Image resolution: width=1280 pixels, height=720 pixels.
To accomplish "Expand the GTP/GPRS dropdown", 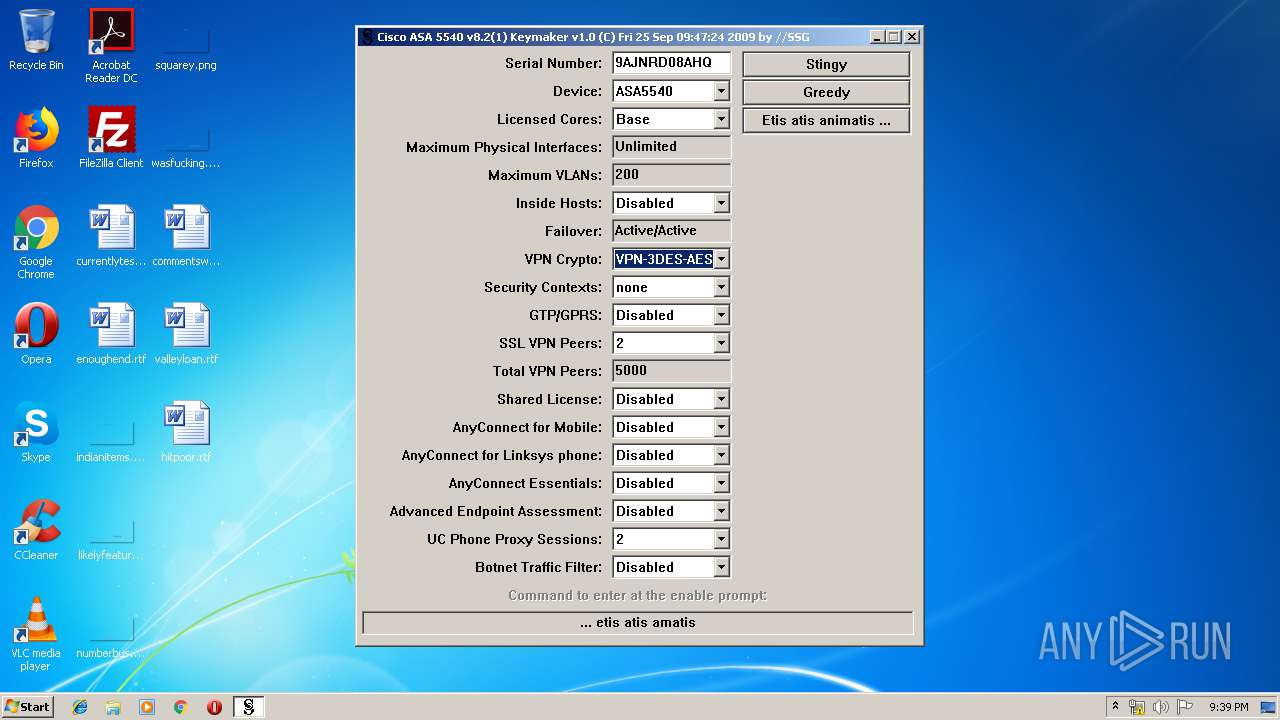I will coord(721,315).
